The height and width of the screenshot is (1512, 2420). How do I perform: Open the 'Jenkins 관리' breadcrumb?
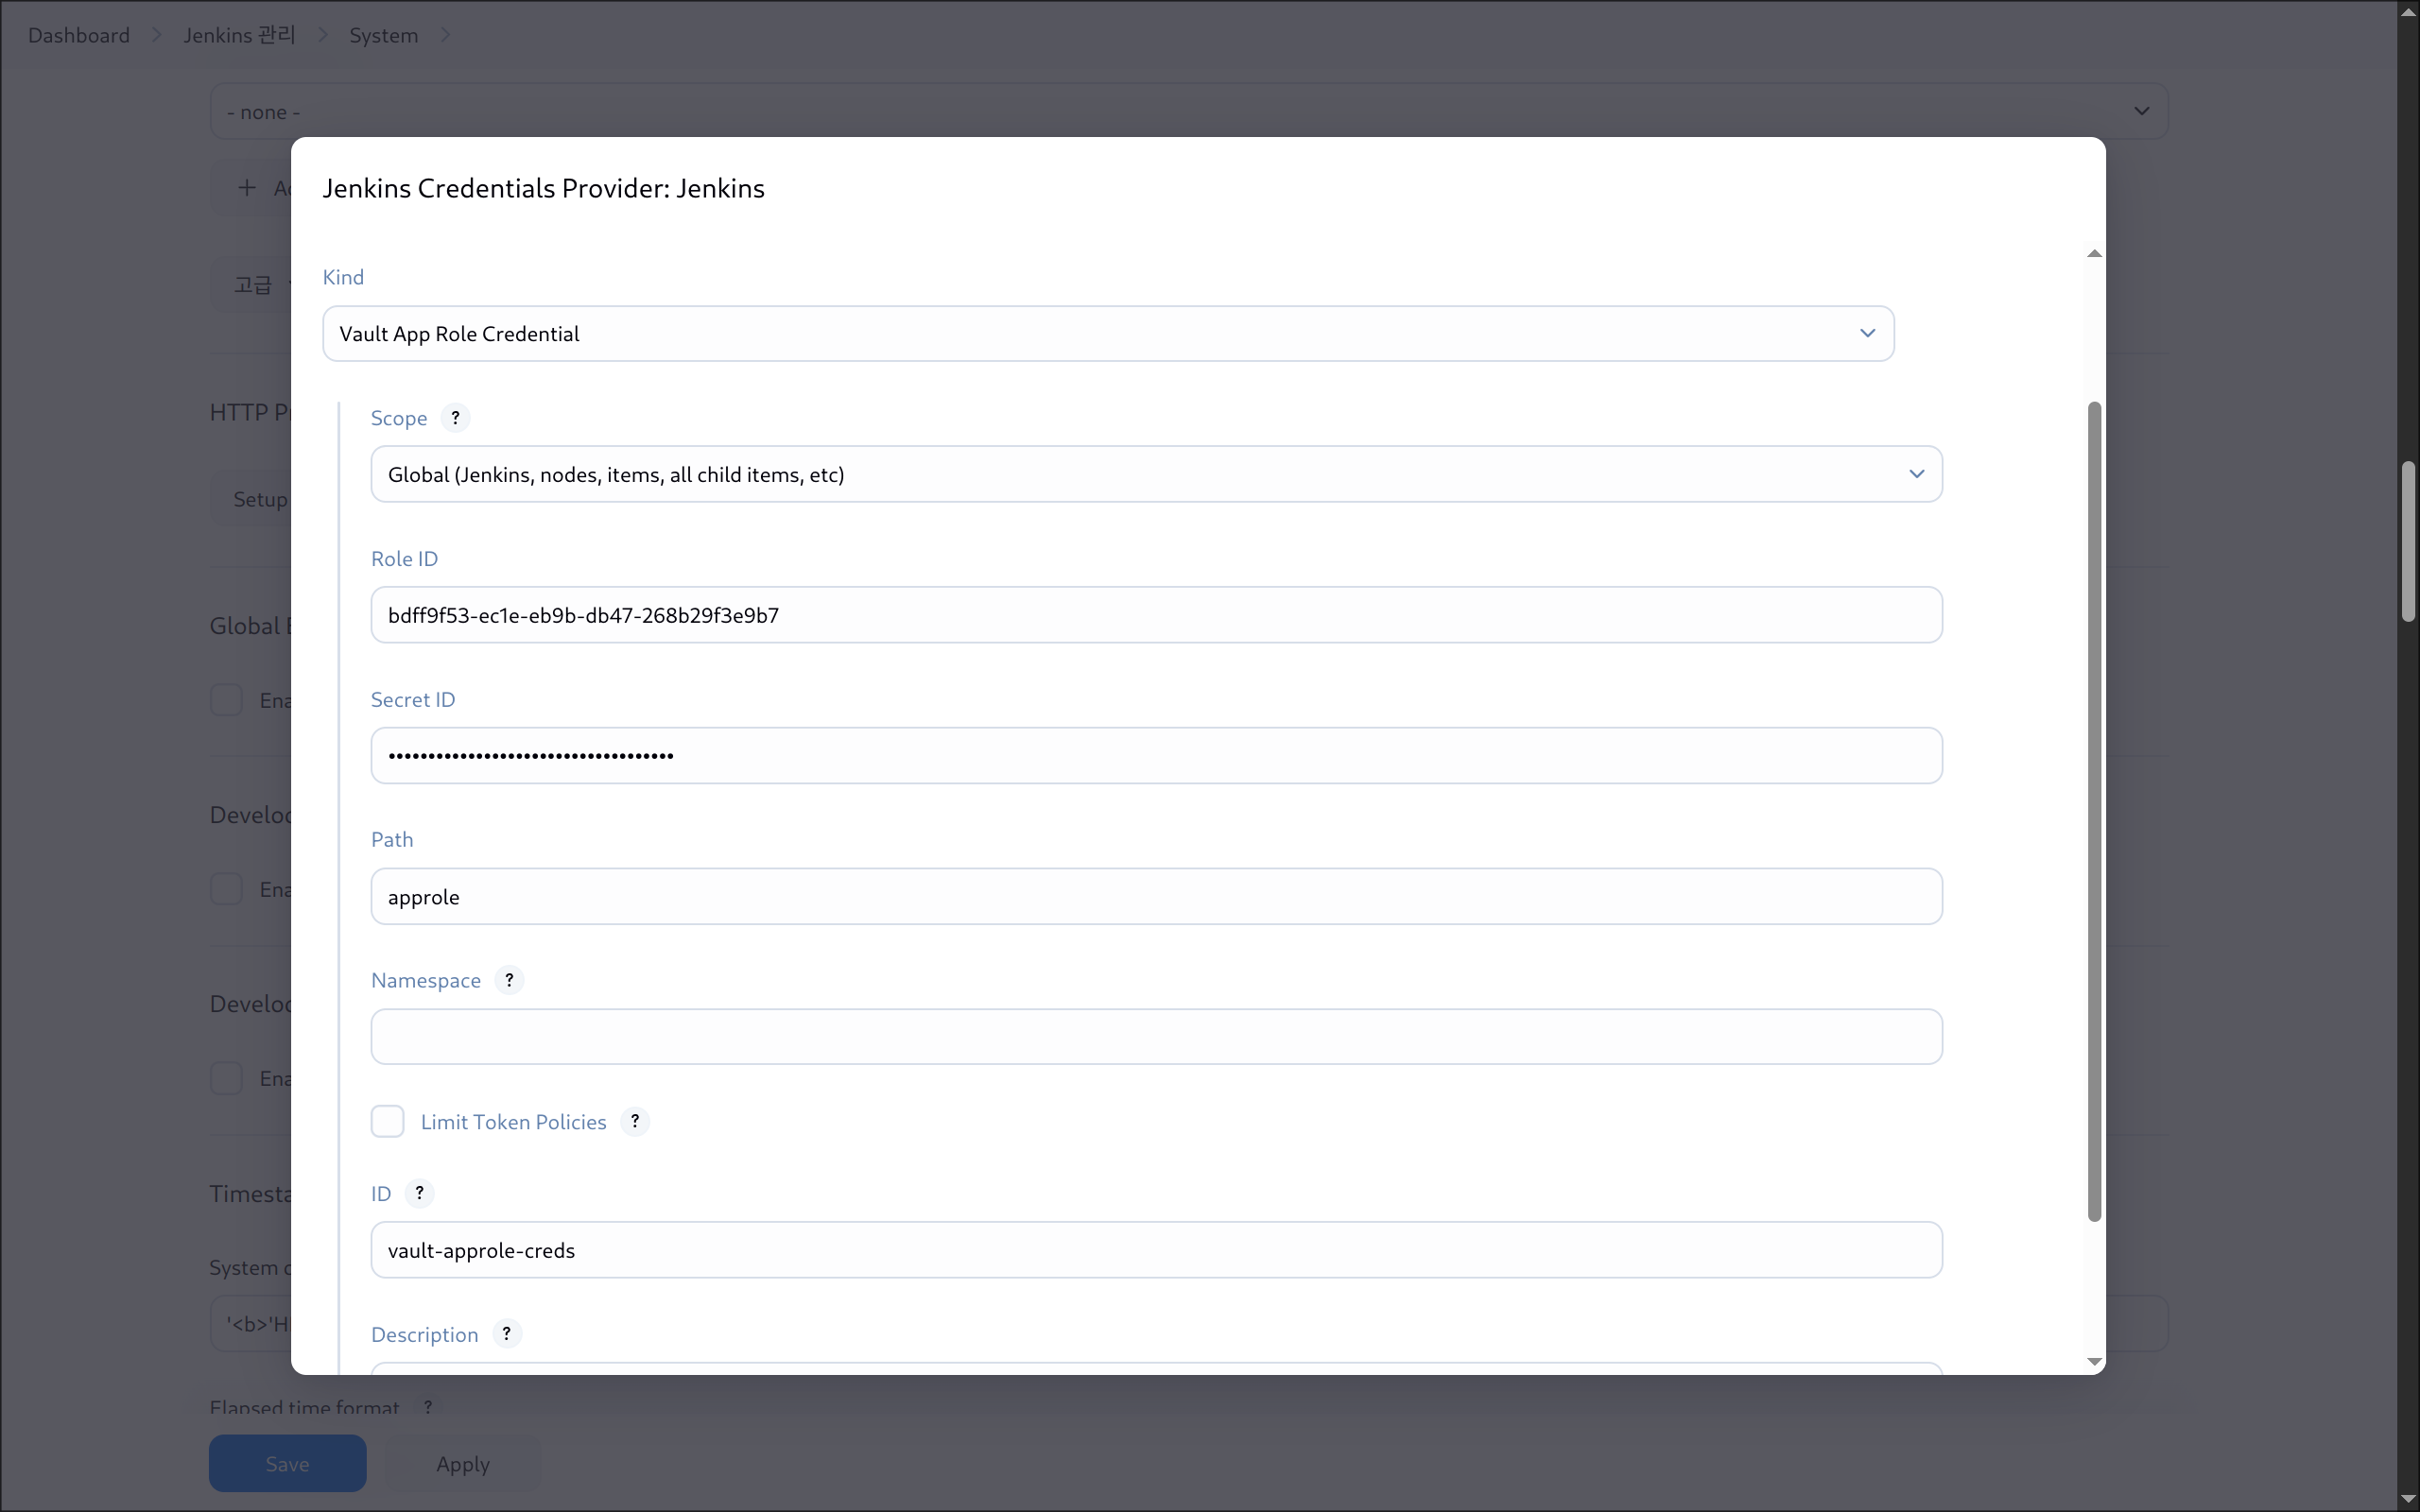240,35
